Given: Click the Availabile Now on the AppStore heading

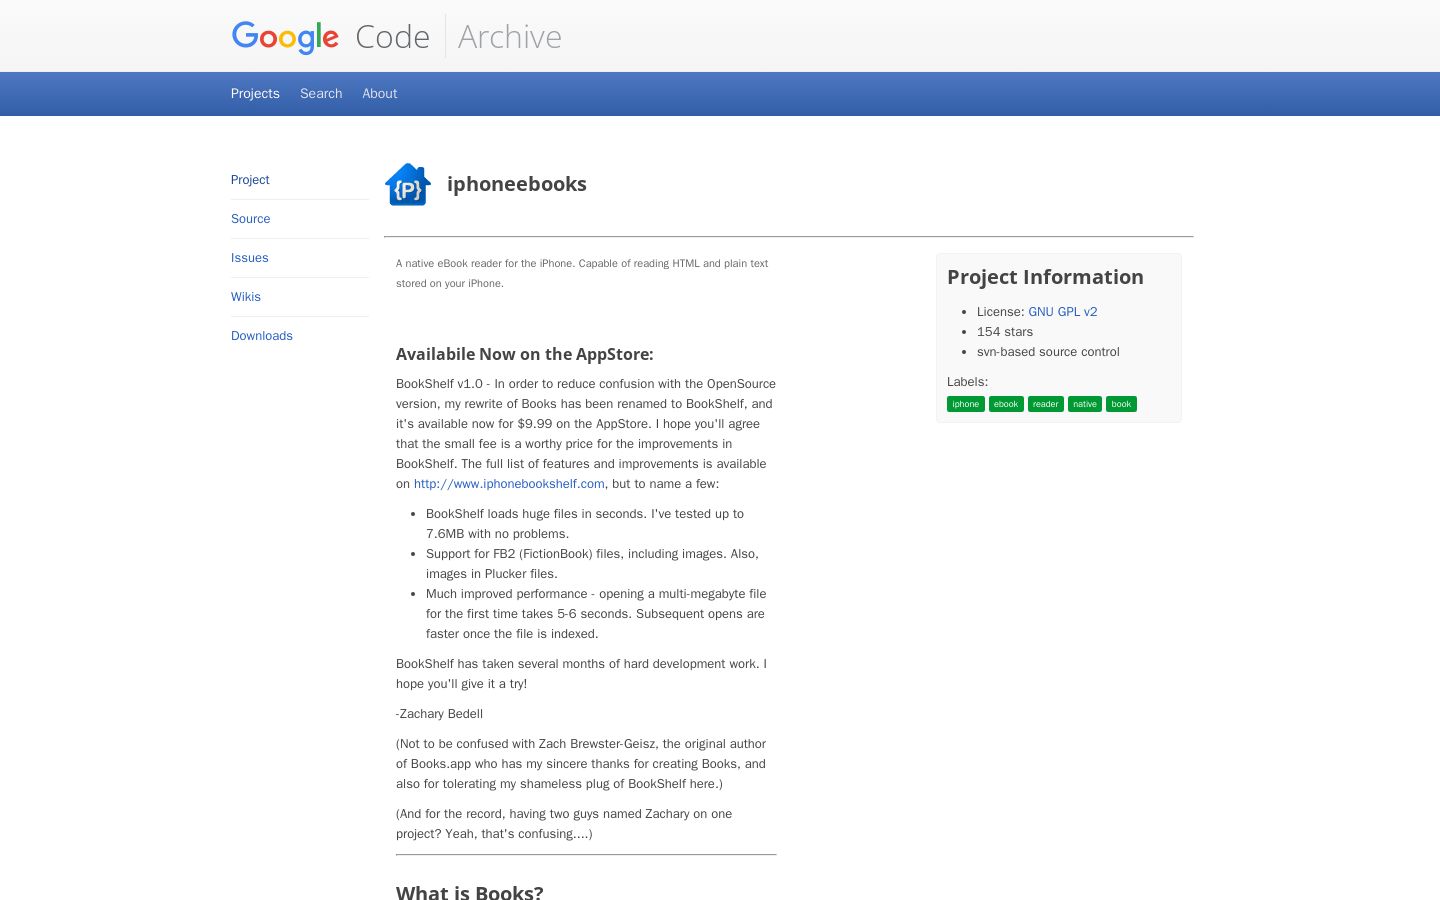Looking at the screenshot, I should 525,354.
